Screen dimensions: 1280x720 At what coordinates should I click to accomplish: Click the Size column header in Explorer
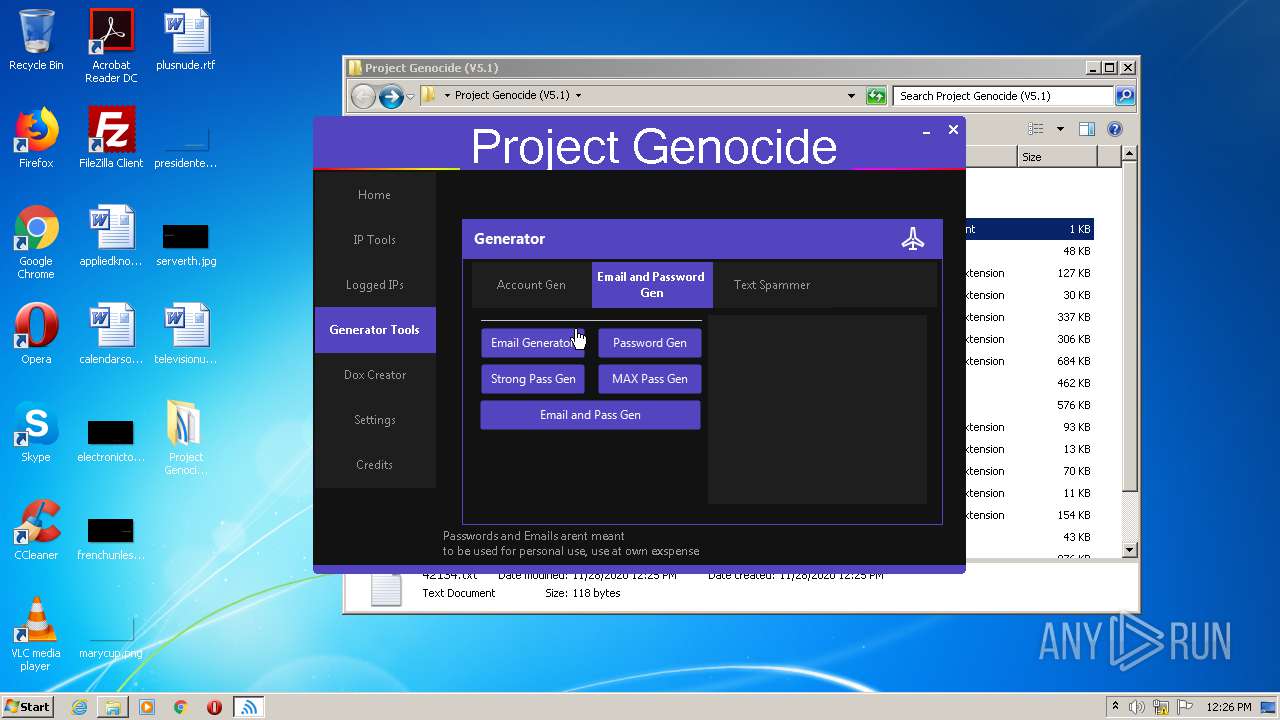(x=1057, y=157)
